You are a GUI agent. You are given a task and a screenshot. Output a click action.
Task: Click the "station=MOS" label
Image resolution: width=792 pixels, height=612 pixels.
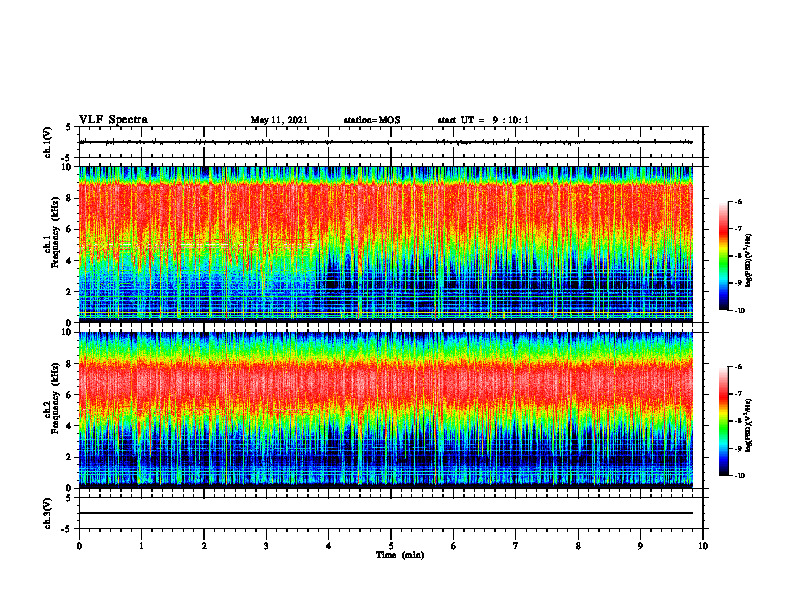pos(372,120)
